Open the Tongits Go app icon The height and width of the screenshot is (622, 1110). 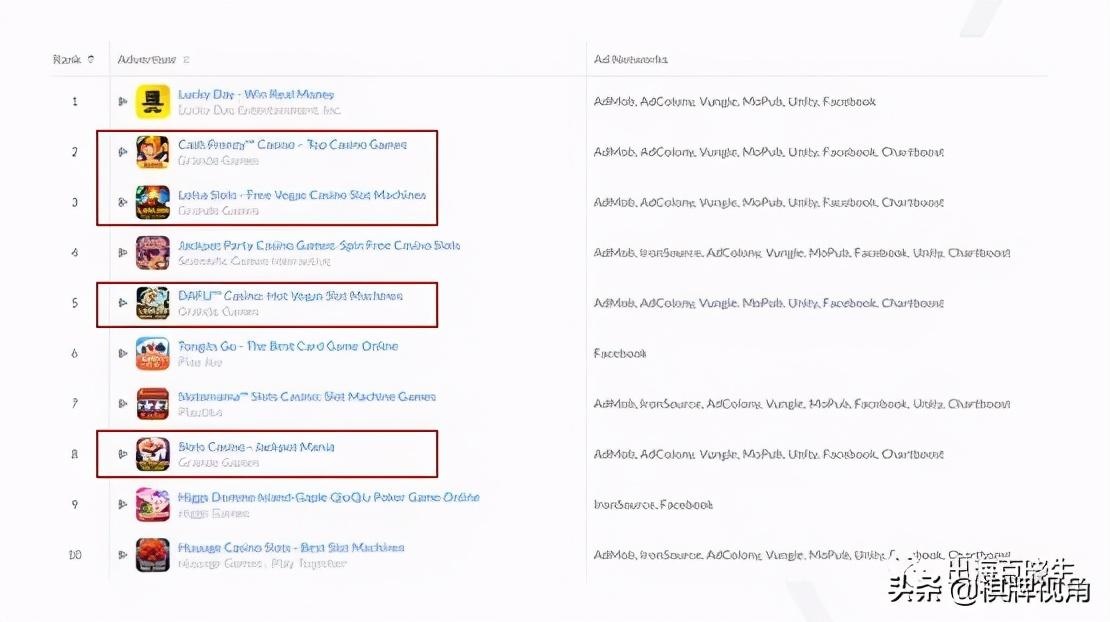point(153,353)
